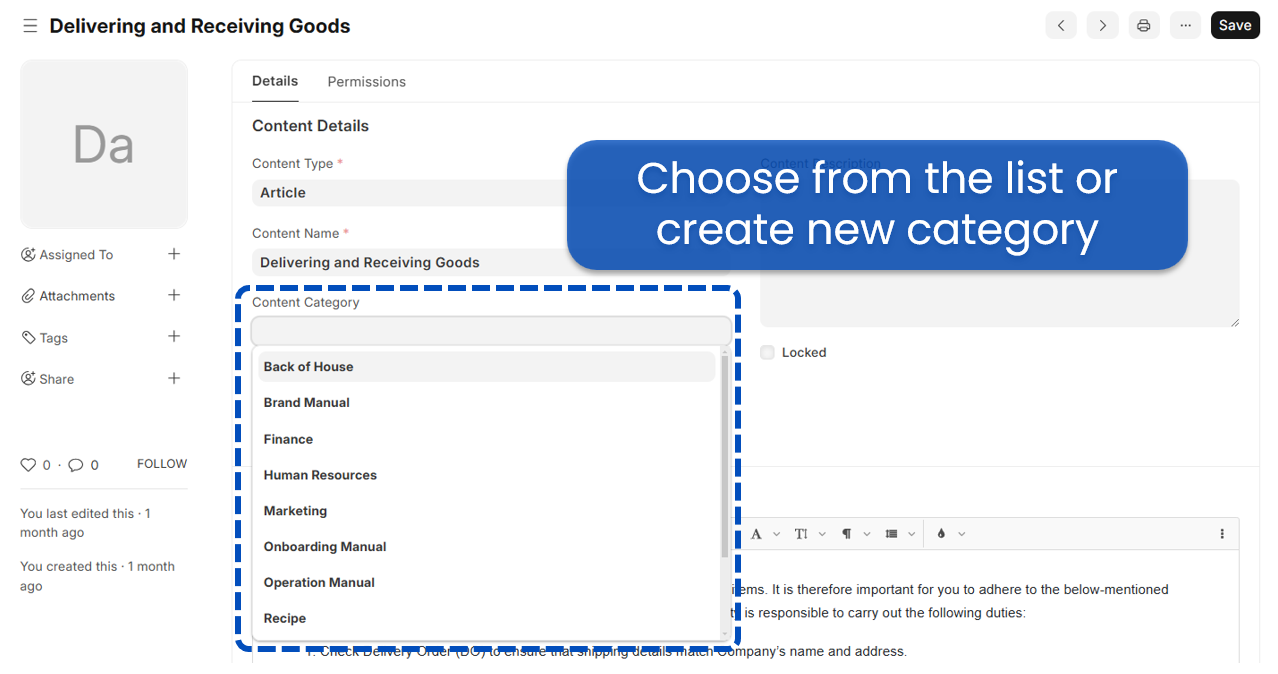Viewport: 1278px width, 674px height.
Task: Share document with plus icon
Action: [174, 378]
